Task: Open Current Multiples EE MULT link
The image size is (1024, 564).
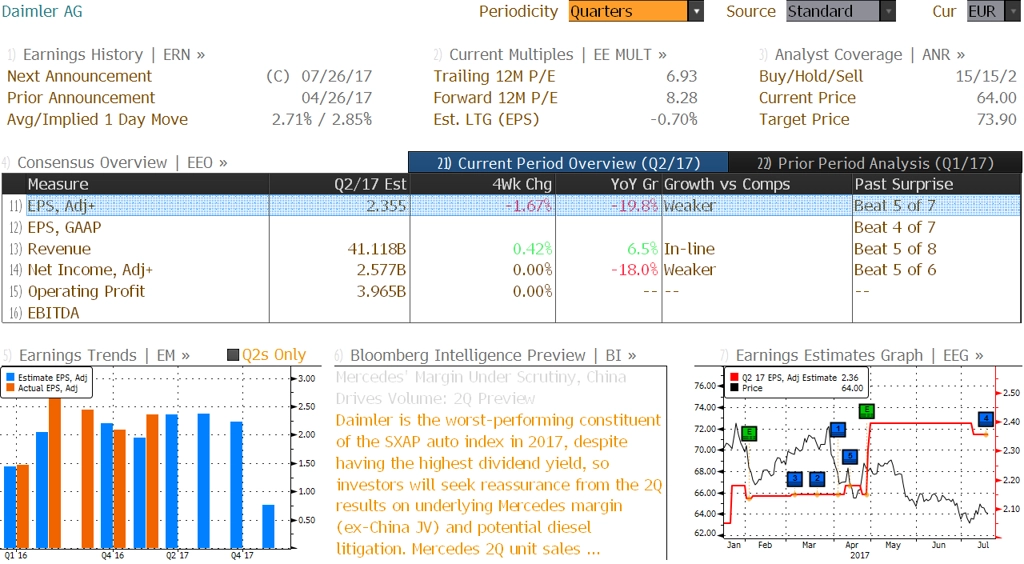Action: tap(557, 54)
